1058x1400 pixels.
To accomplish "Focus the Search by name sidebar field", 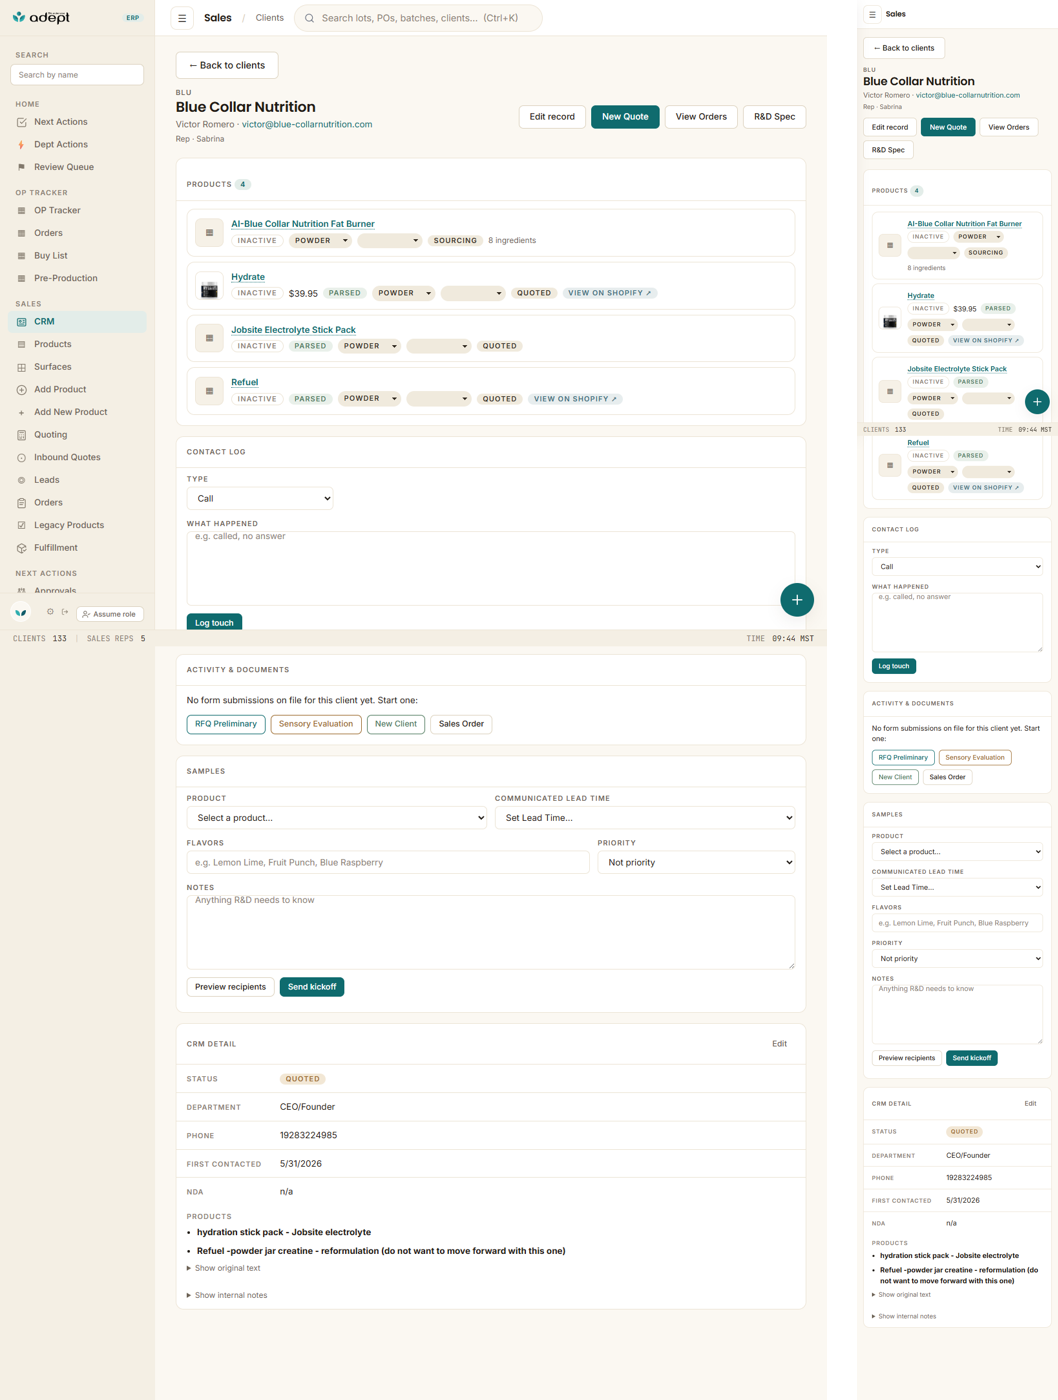I will (77, 75).
